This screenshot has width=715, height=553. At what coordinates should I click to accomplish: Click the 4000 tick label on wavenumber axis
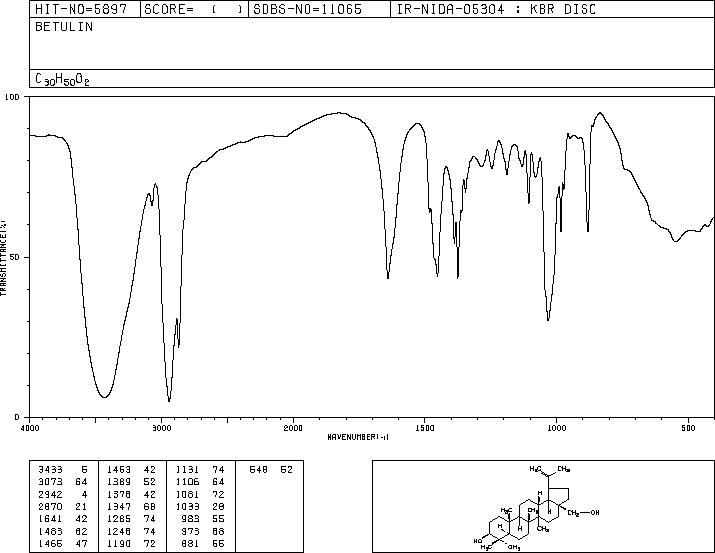pyautogui.click(x=30, y=428)
